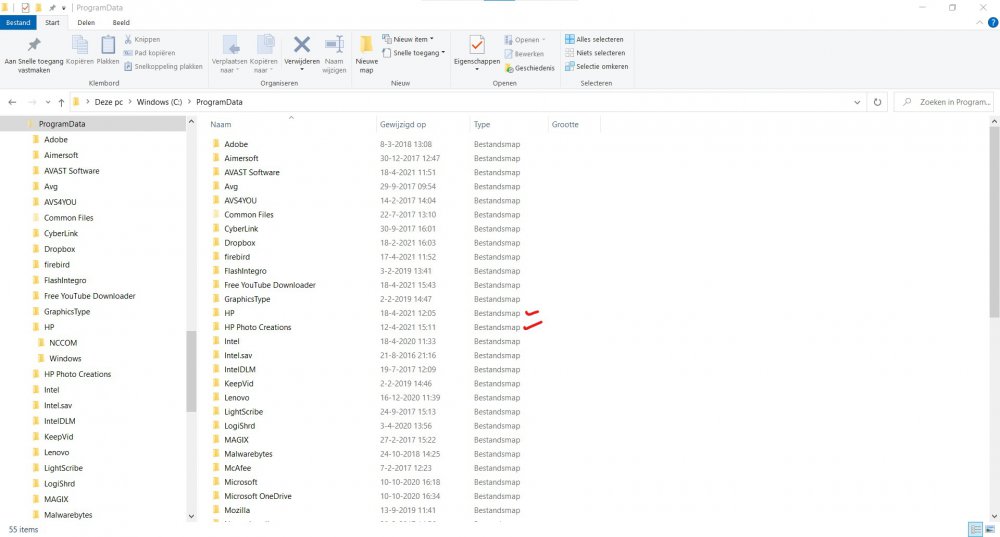Viewport: 1000px width, 537px height.
Task: Select the NCCOM folder in navigation tree
Action: 62,342
